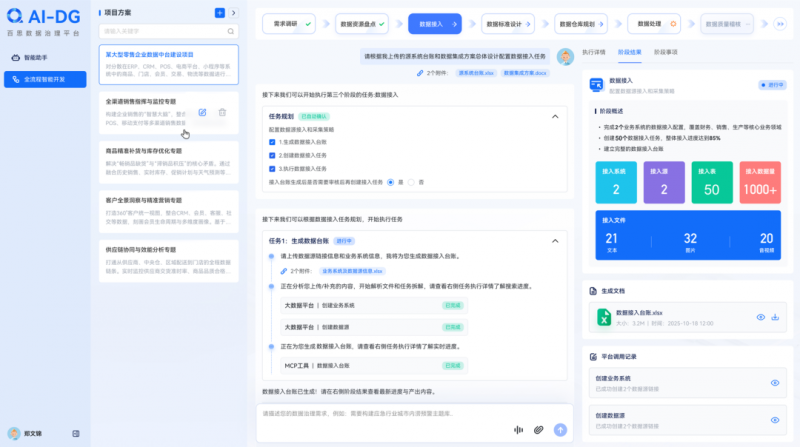Download the 数据接入台账.xlsx file
This screenshot has height=447, width=800.
click(x=775, y=317)
